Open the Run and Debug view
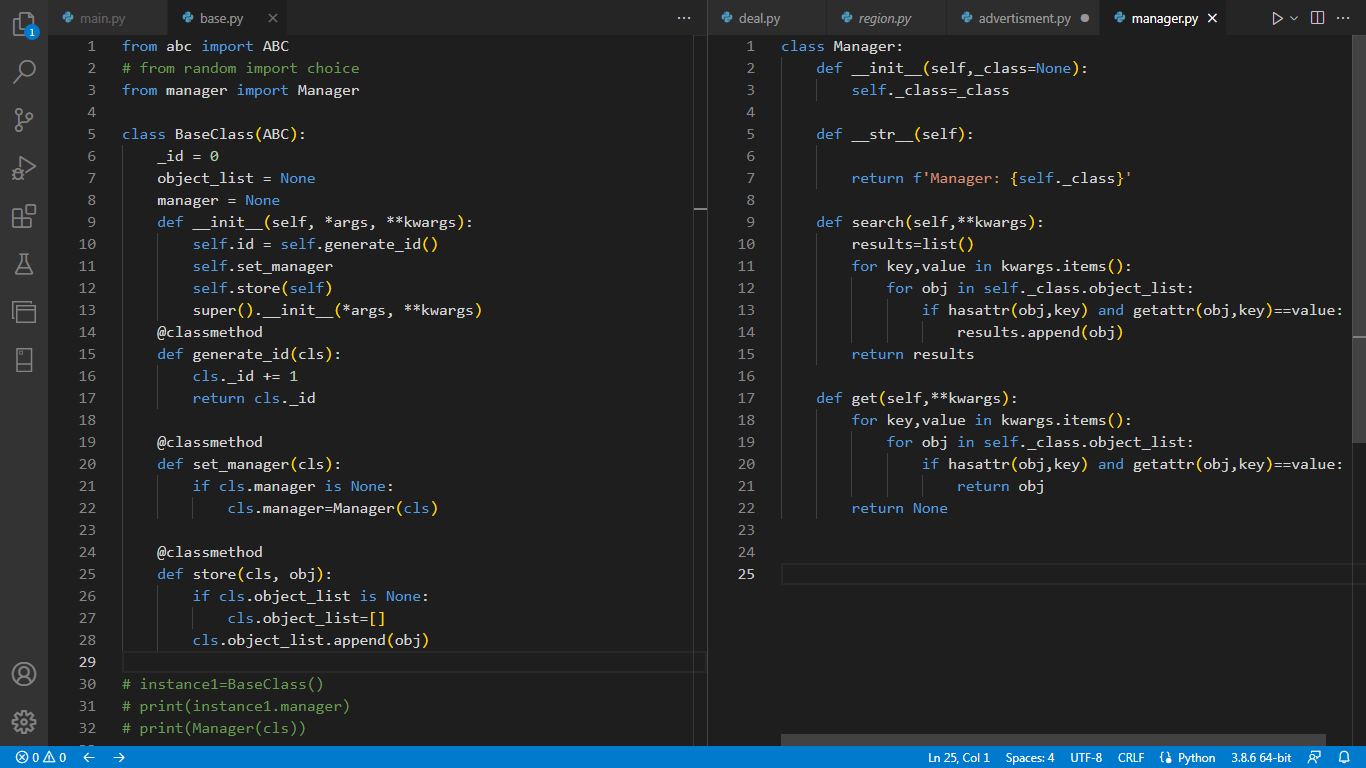 click(24, 168)
